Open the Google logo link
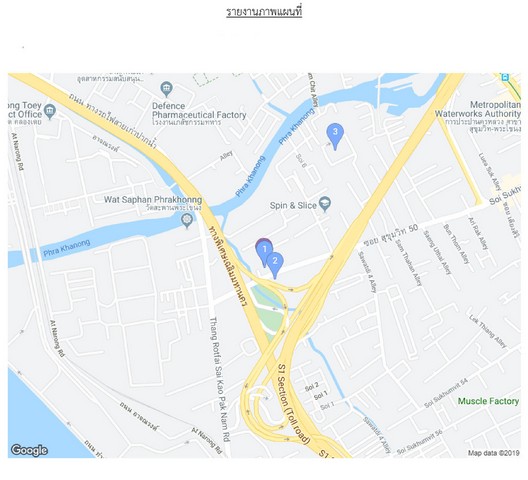Screen dimensions: 528x480 [x=29, y=450]
